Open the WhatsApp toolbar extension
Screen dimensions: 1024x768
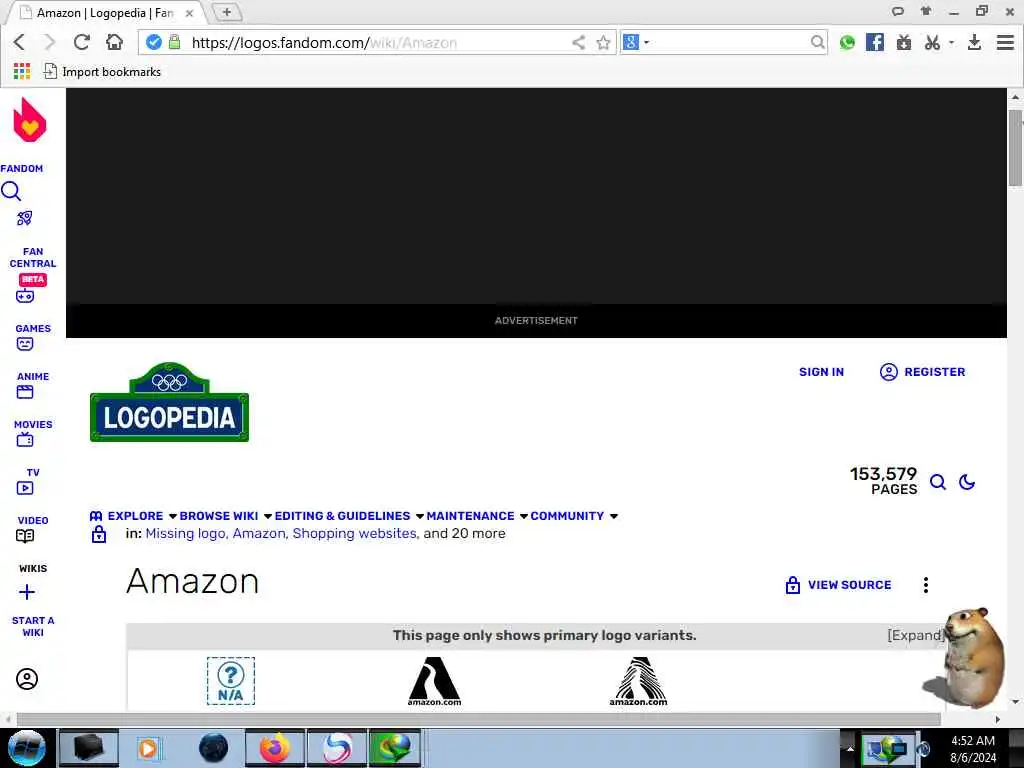click(848, 42)
